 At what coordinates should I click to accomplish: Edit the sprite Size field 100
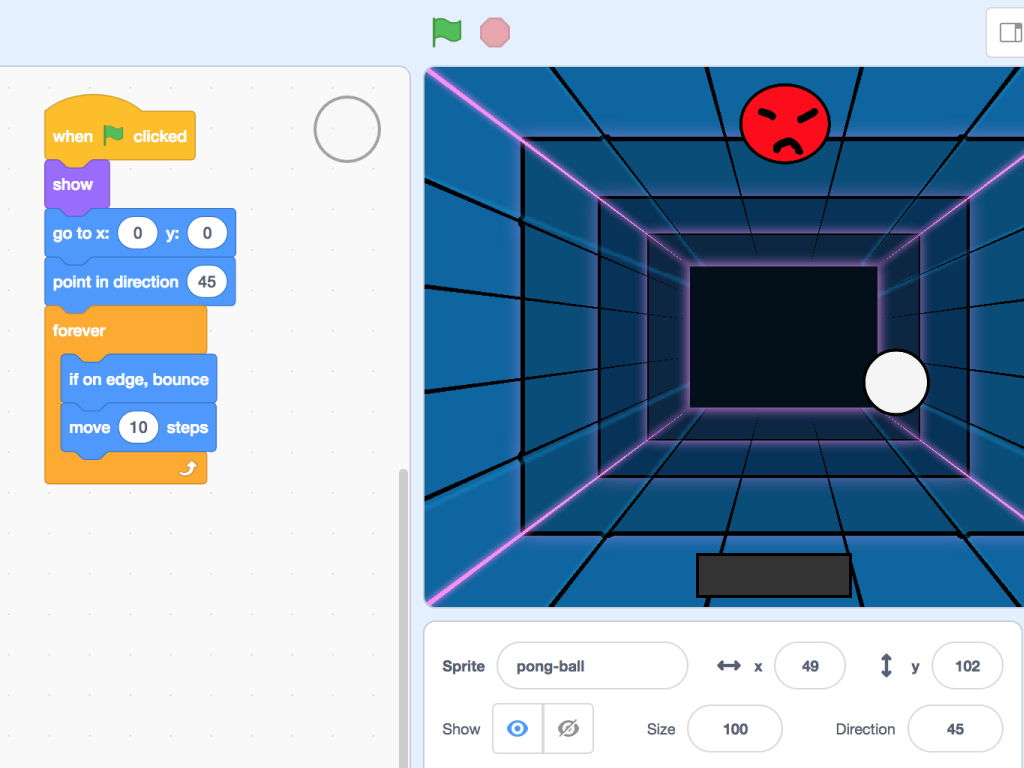[x=735, y=729]
